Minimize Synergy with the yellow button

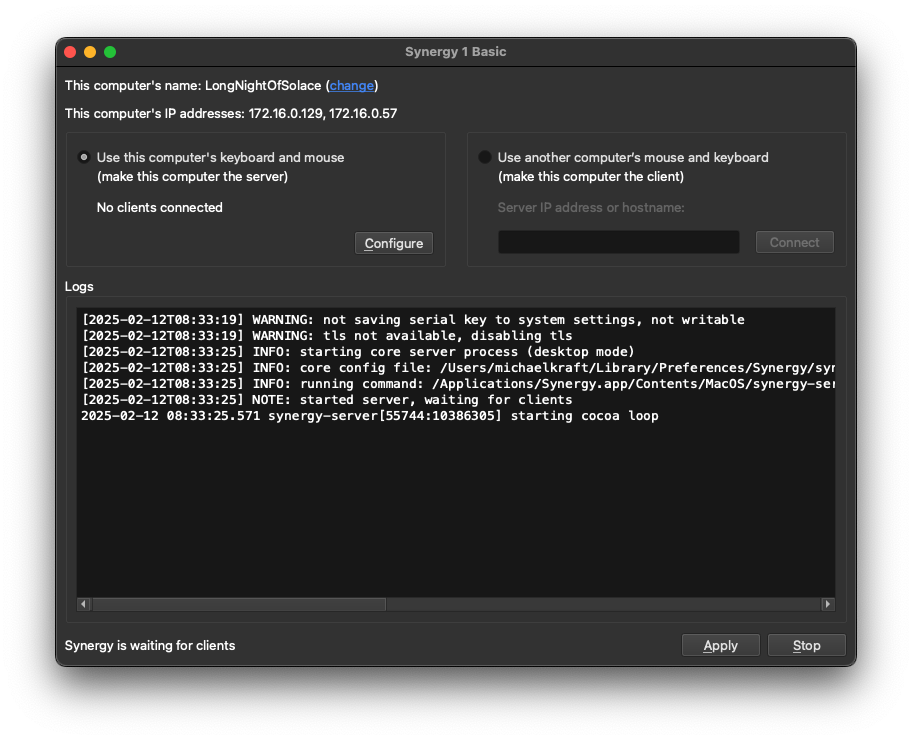tap(90, 52)
